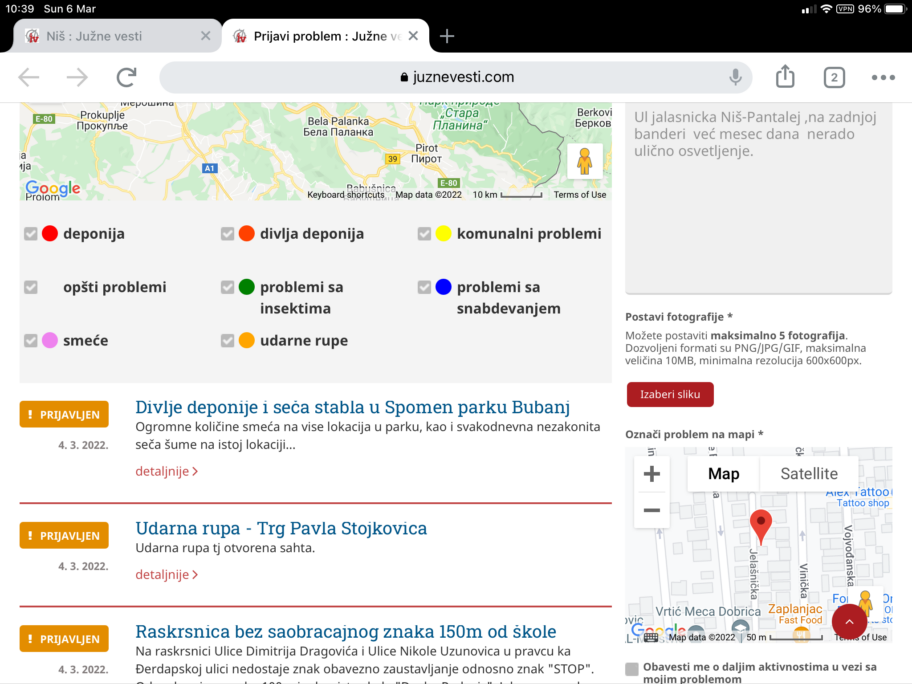Reload the page with the refresh icon
This screenshot has width=912, height=684.
point(126,77)
